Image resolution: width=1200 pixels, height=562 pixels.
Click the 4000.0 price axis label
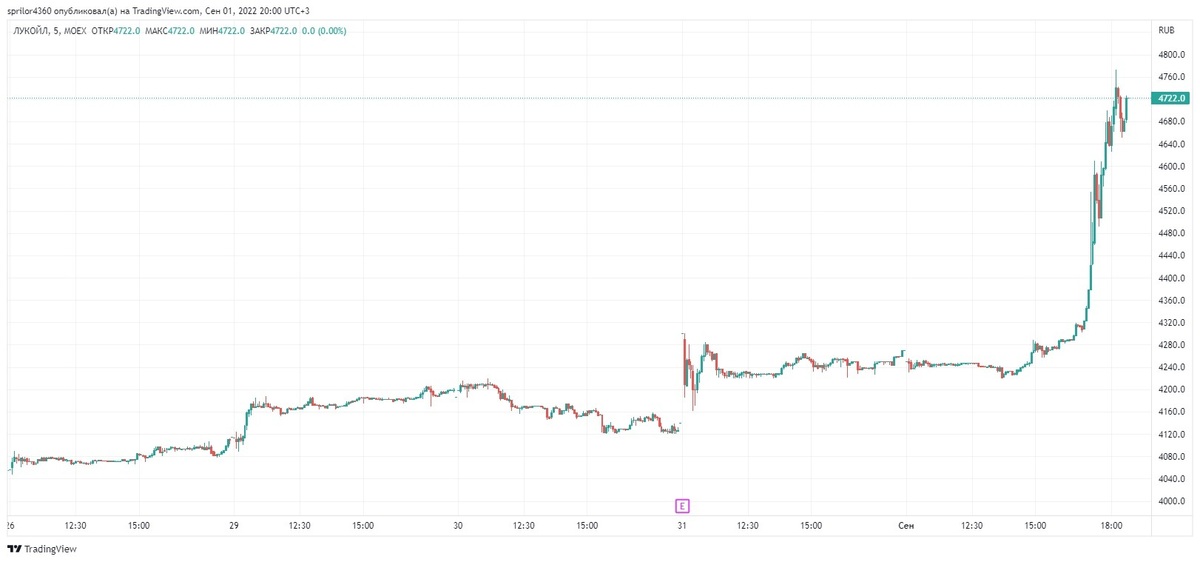pyautogui.click(x=1171, y=501)
